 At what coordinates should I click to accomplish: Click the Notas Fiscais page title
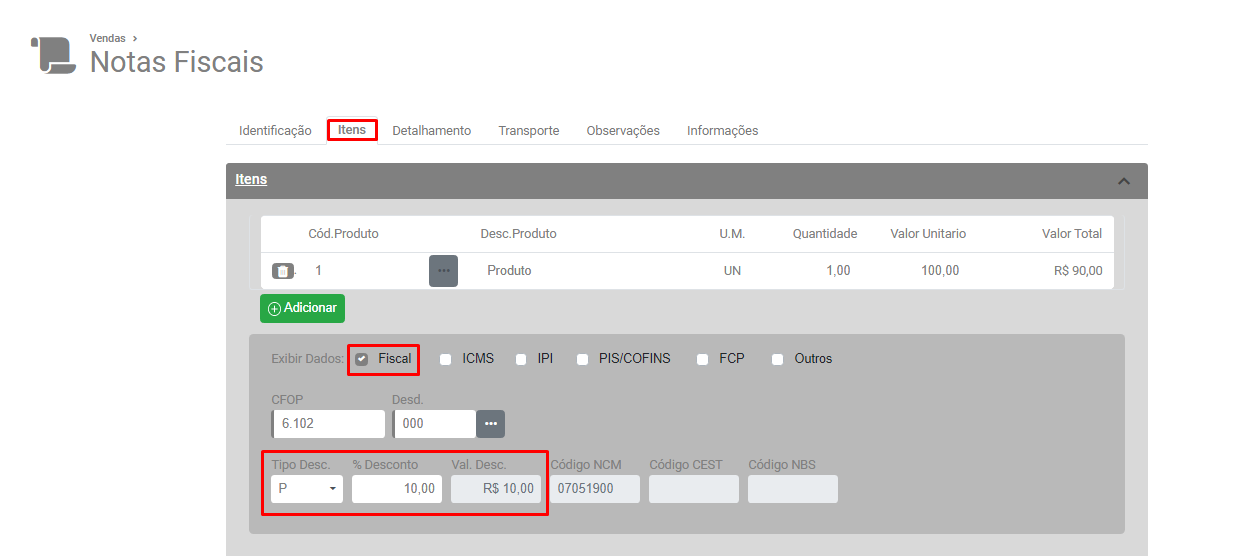(177, 62)
